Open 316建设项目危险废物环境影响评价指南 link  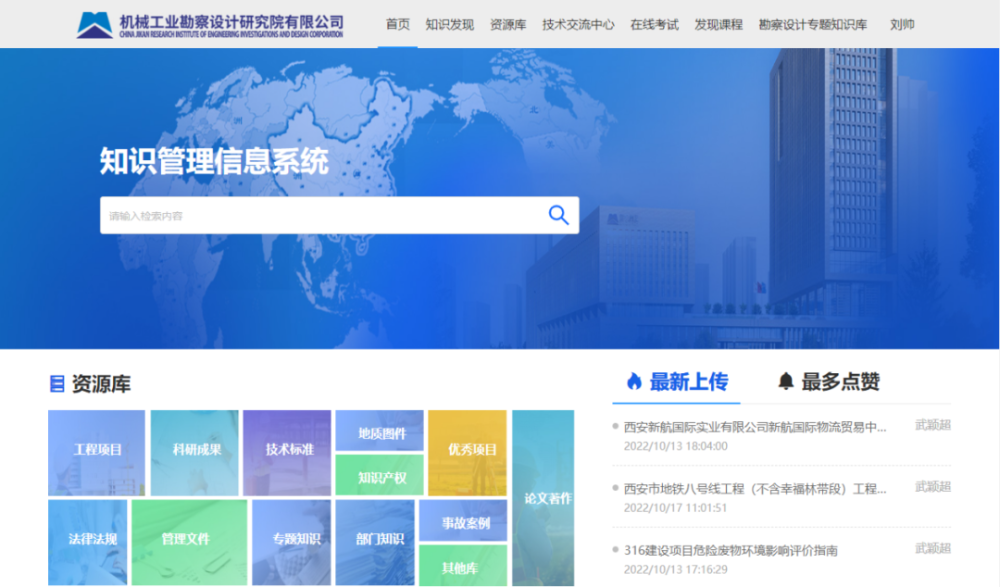[x=730, y=550]
